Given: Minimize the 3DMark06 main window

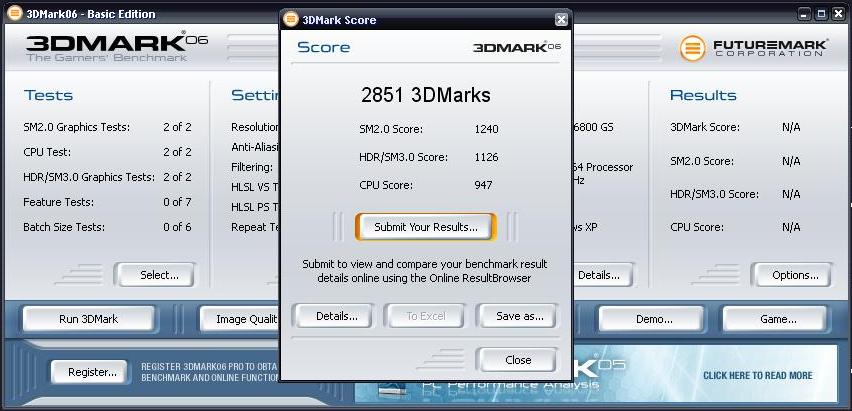Looking at the screenshot, I should point(805,14).
